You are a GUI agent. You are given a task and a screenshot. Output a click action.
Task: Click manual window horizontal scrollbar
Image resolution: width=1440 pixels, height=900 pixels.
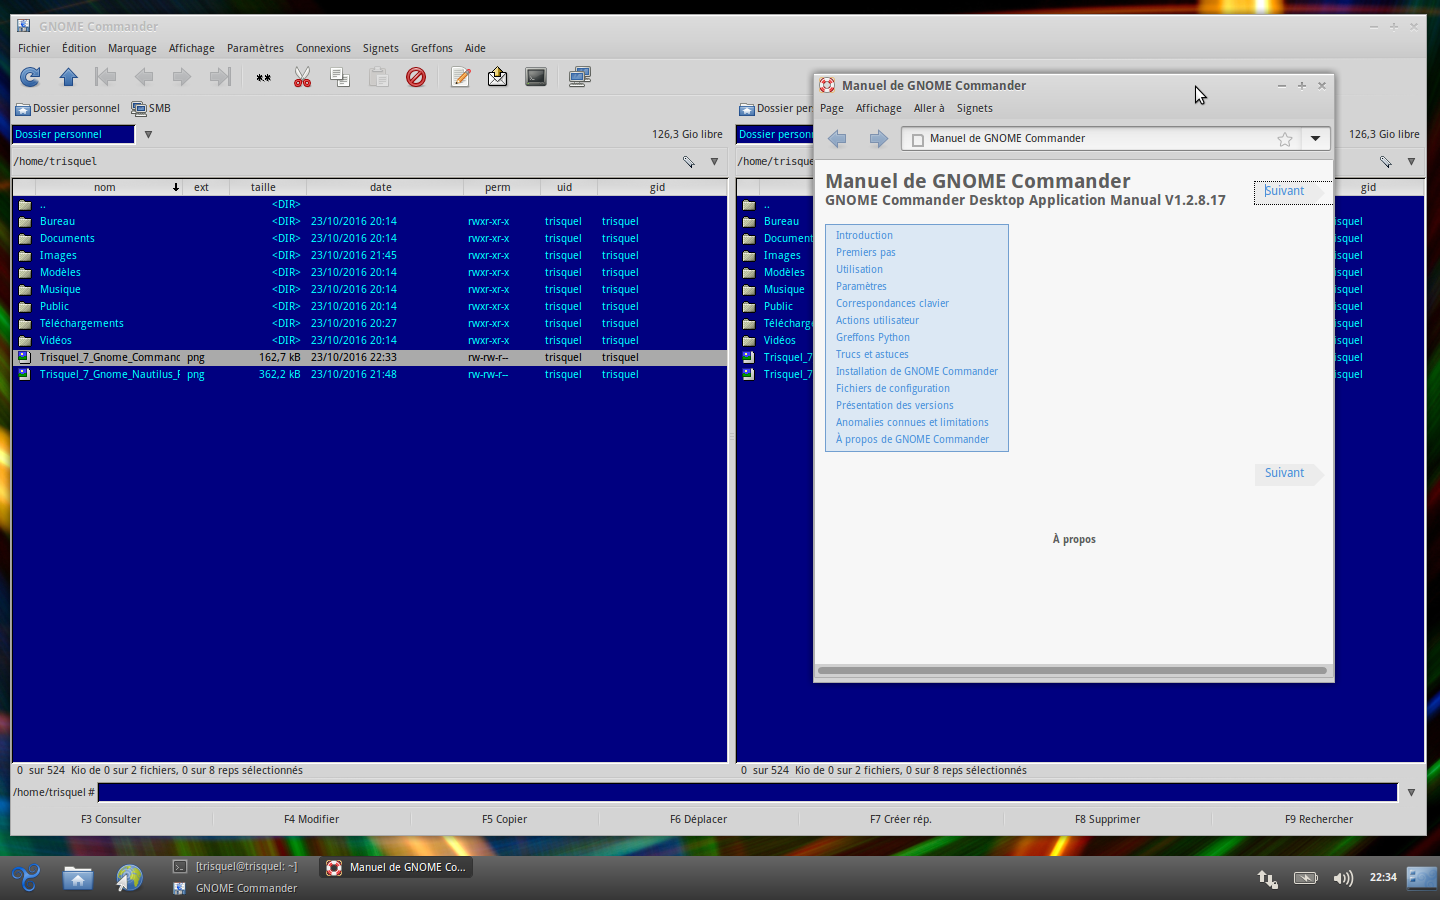pos(1072,670)
